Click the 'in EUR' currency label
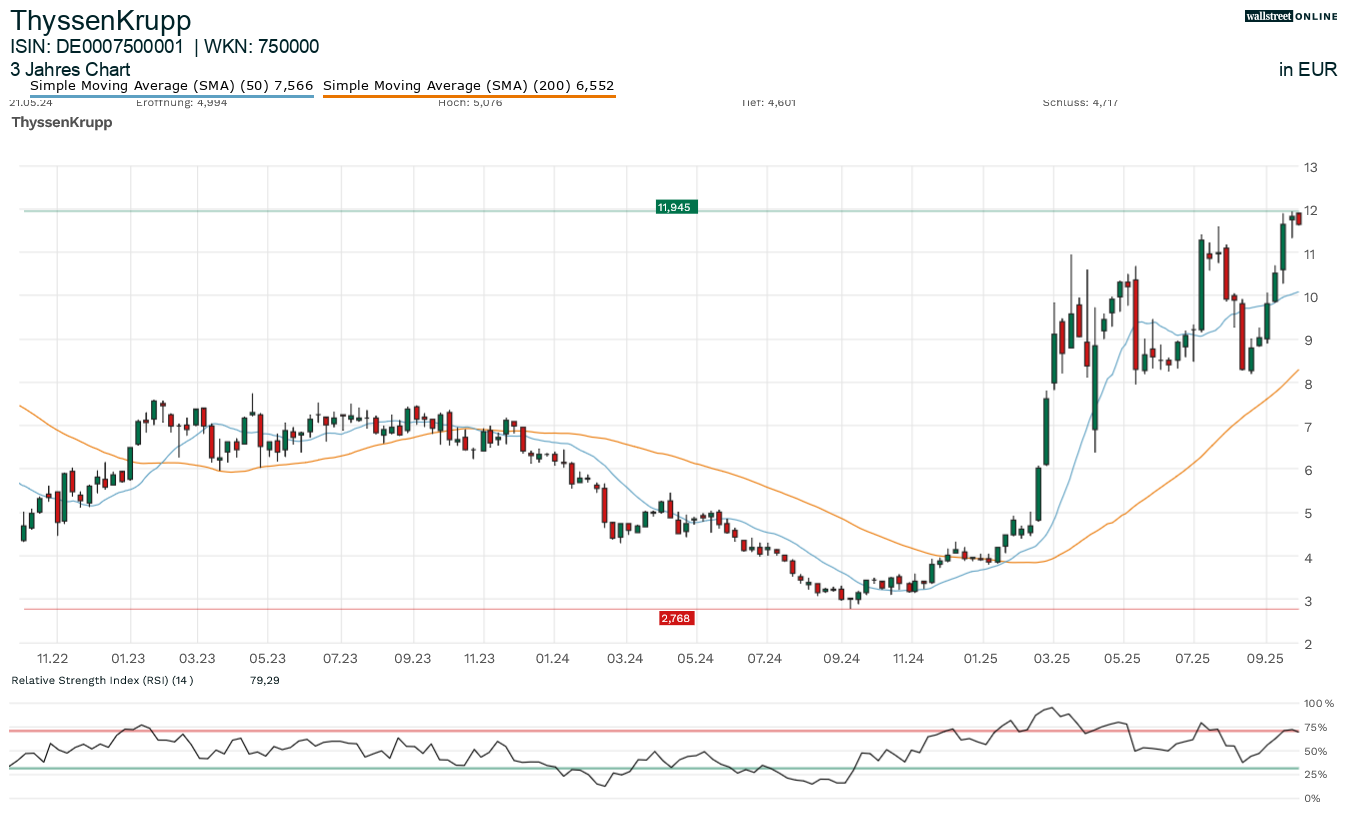Viewport: 1349px width, 831px height. (1307, 70)
